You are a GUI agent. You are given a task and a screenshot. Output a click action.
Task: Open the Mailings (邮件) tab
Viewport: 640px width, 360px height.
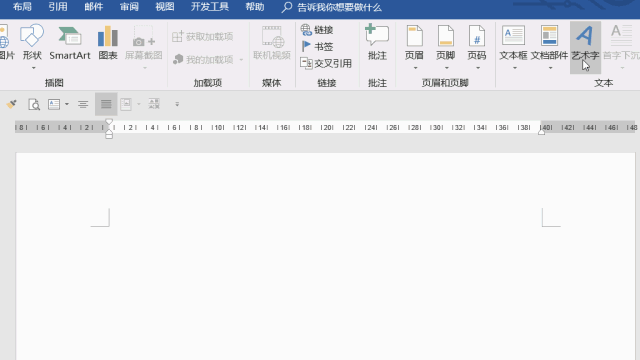[x=93, y=7]
